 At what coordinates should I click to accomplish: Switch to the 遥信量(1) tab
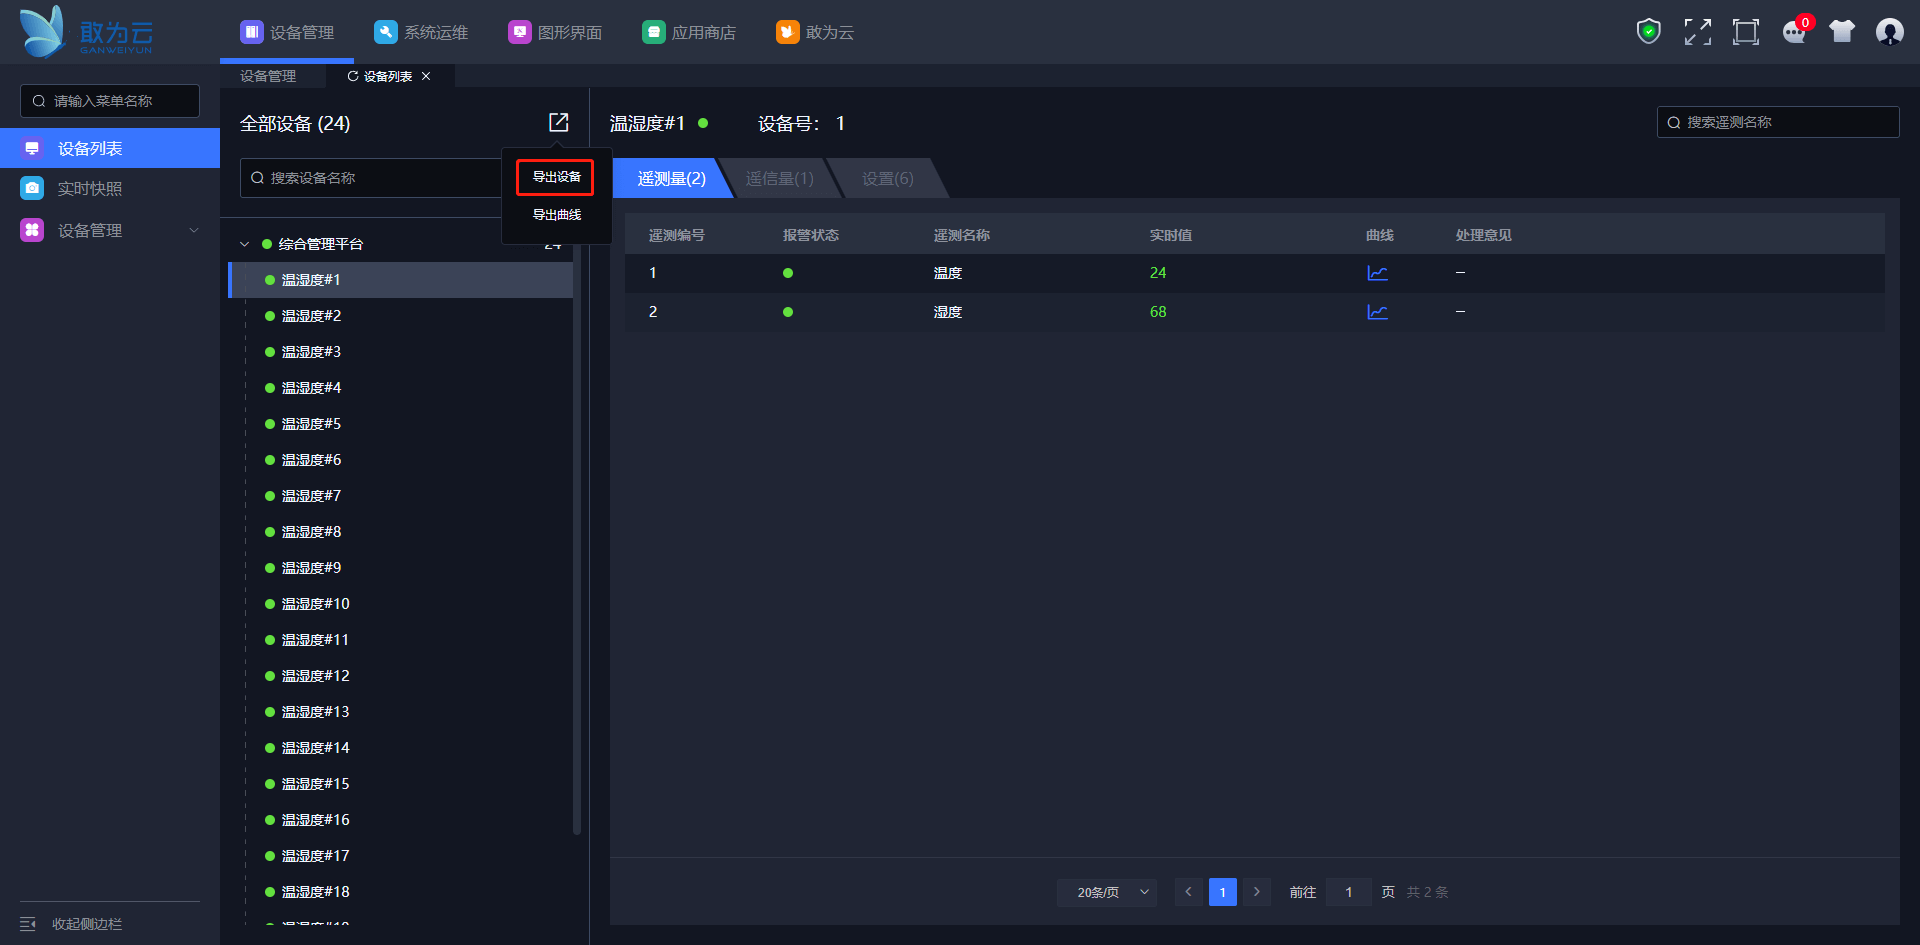[x=780, y=178]
